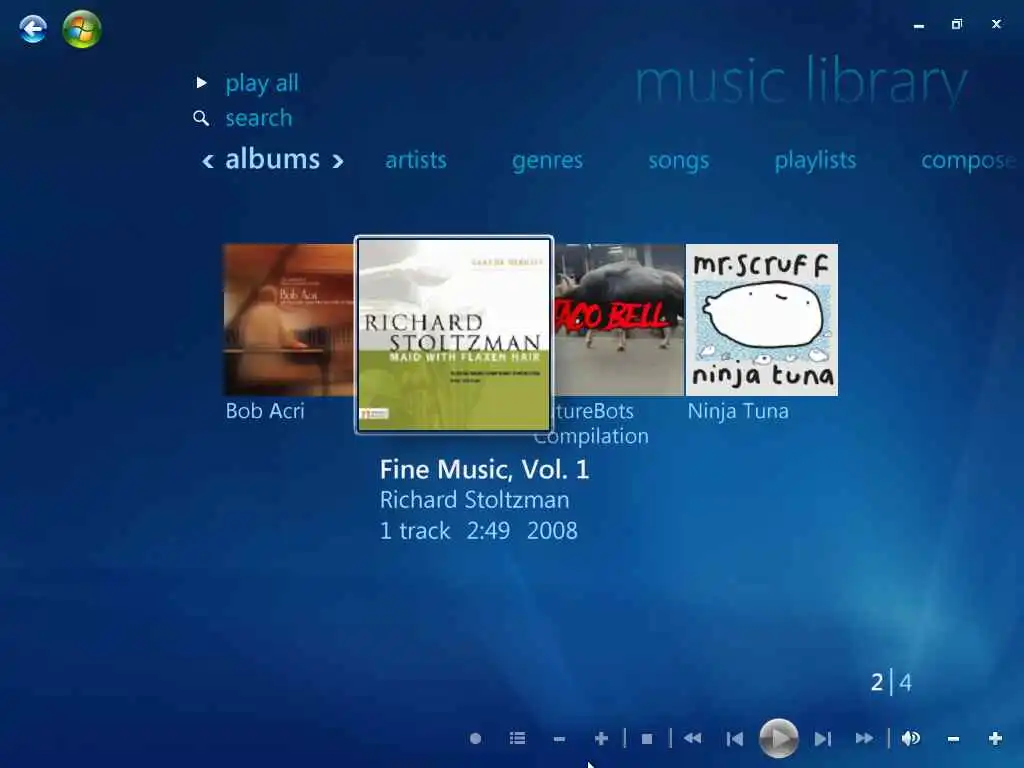Click channel up plus button
Screen dimensions: 1024x768
(601, 739)
